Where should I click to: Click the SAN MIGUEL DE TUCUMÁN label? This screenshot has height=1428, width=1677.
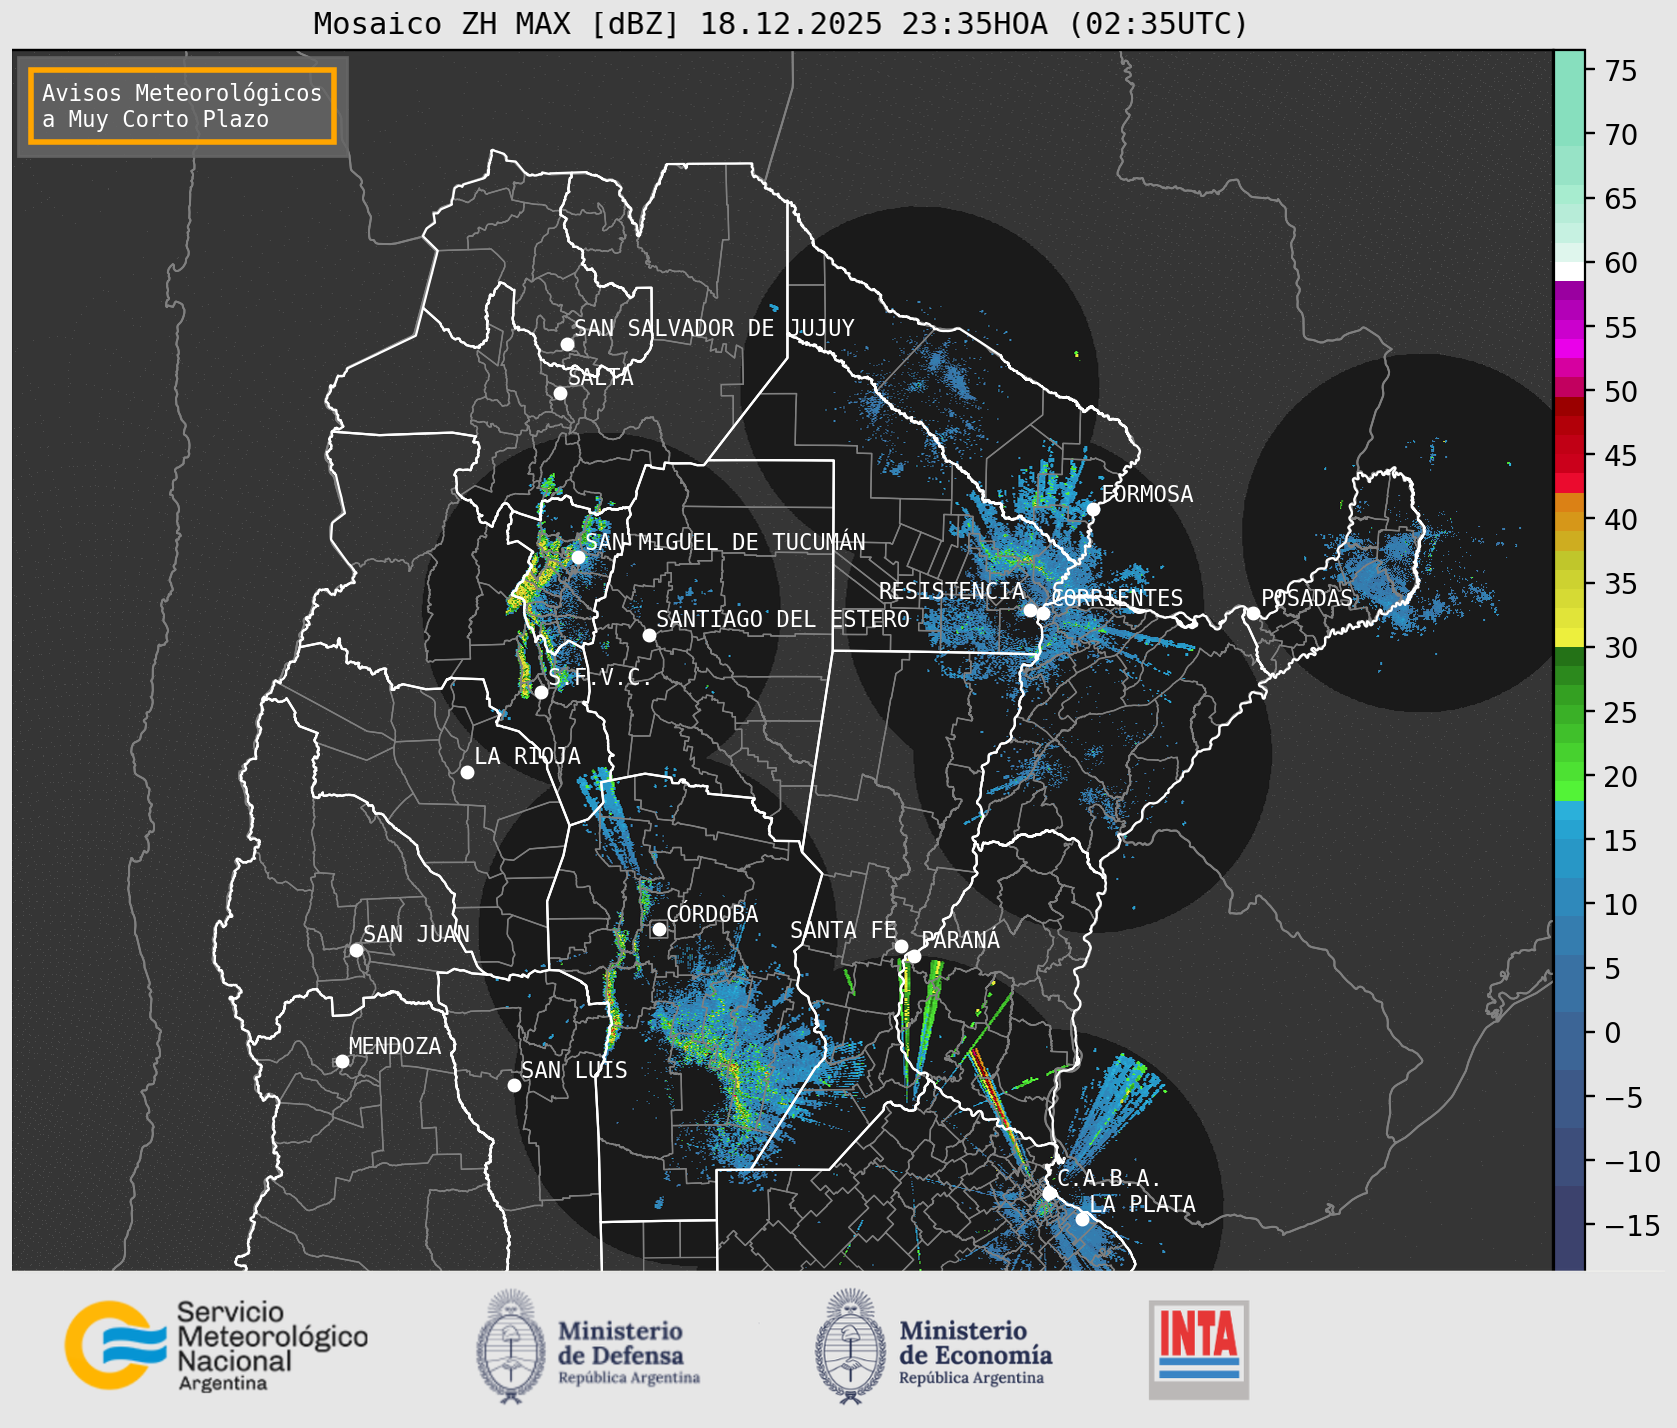click(x=725, y=542)
